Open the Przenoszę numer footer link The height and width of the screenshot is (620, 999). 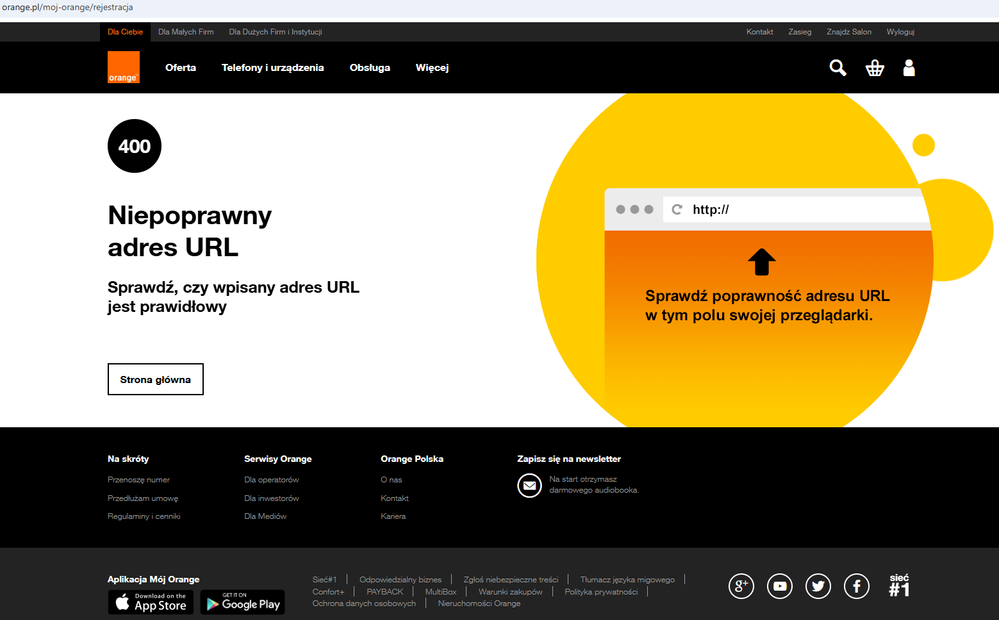tap(139, 480)
